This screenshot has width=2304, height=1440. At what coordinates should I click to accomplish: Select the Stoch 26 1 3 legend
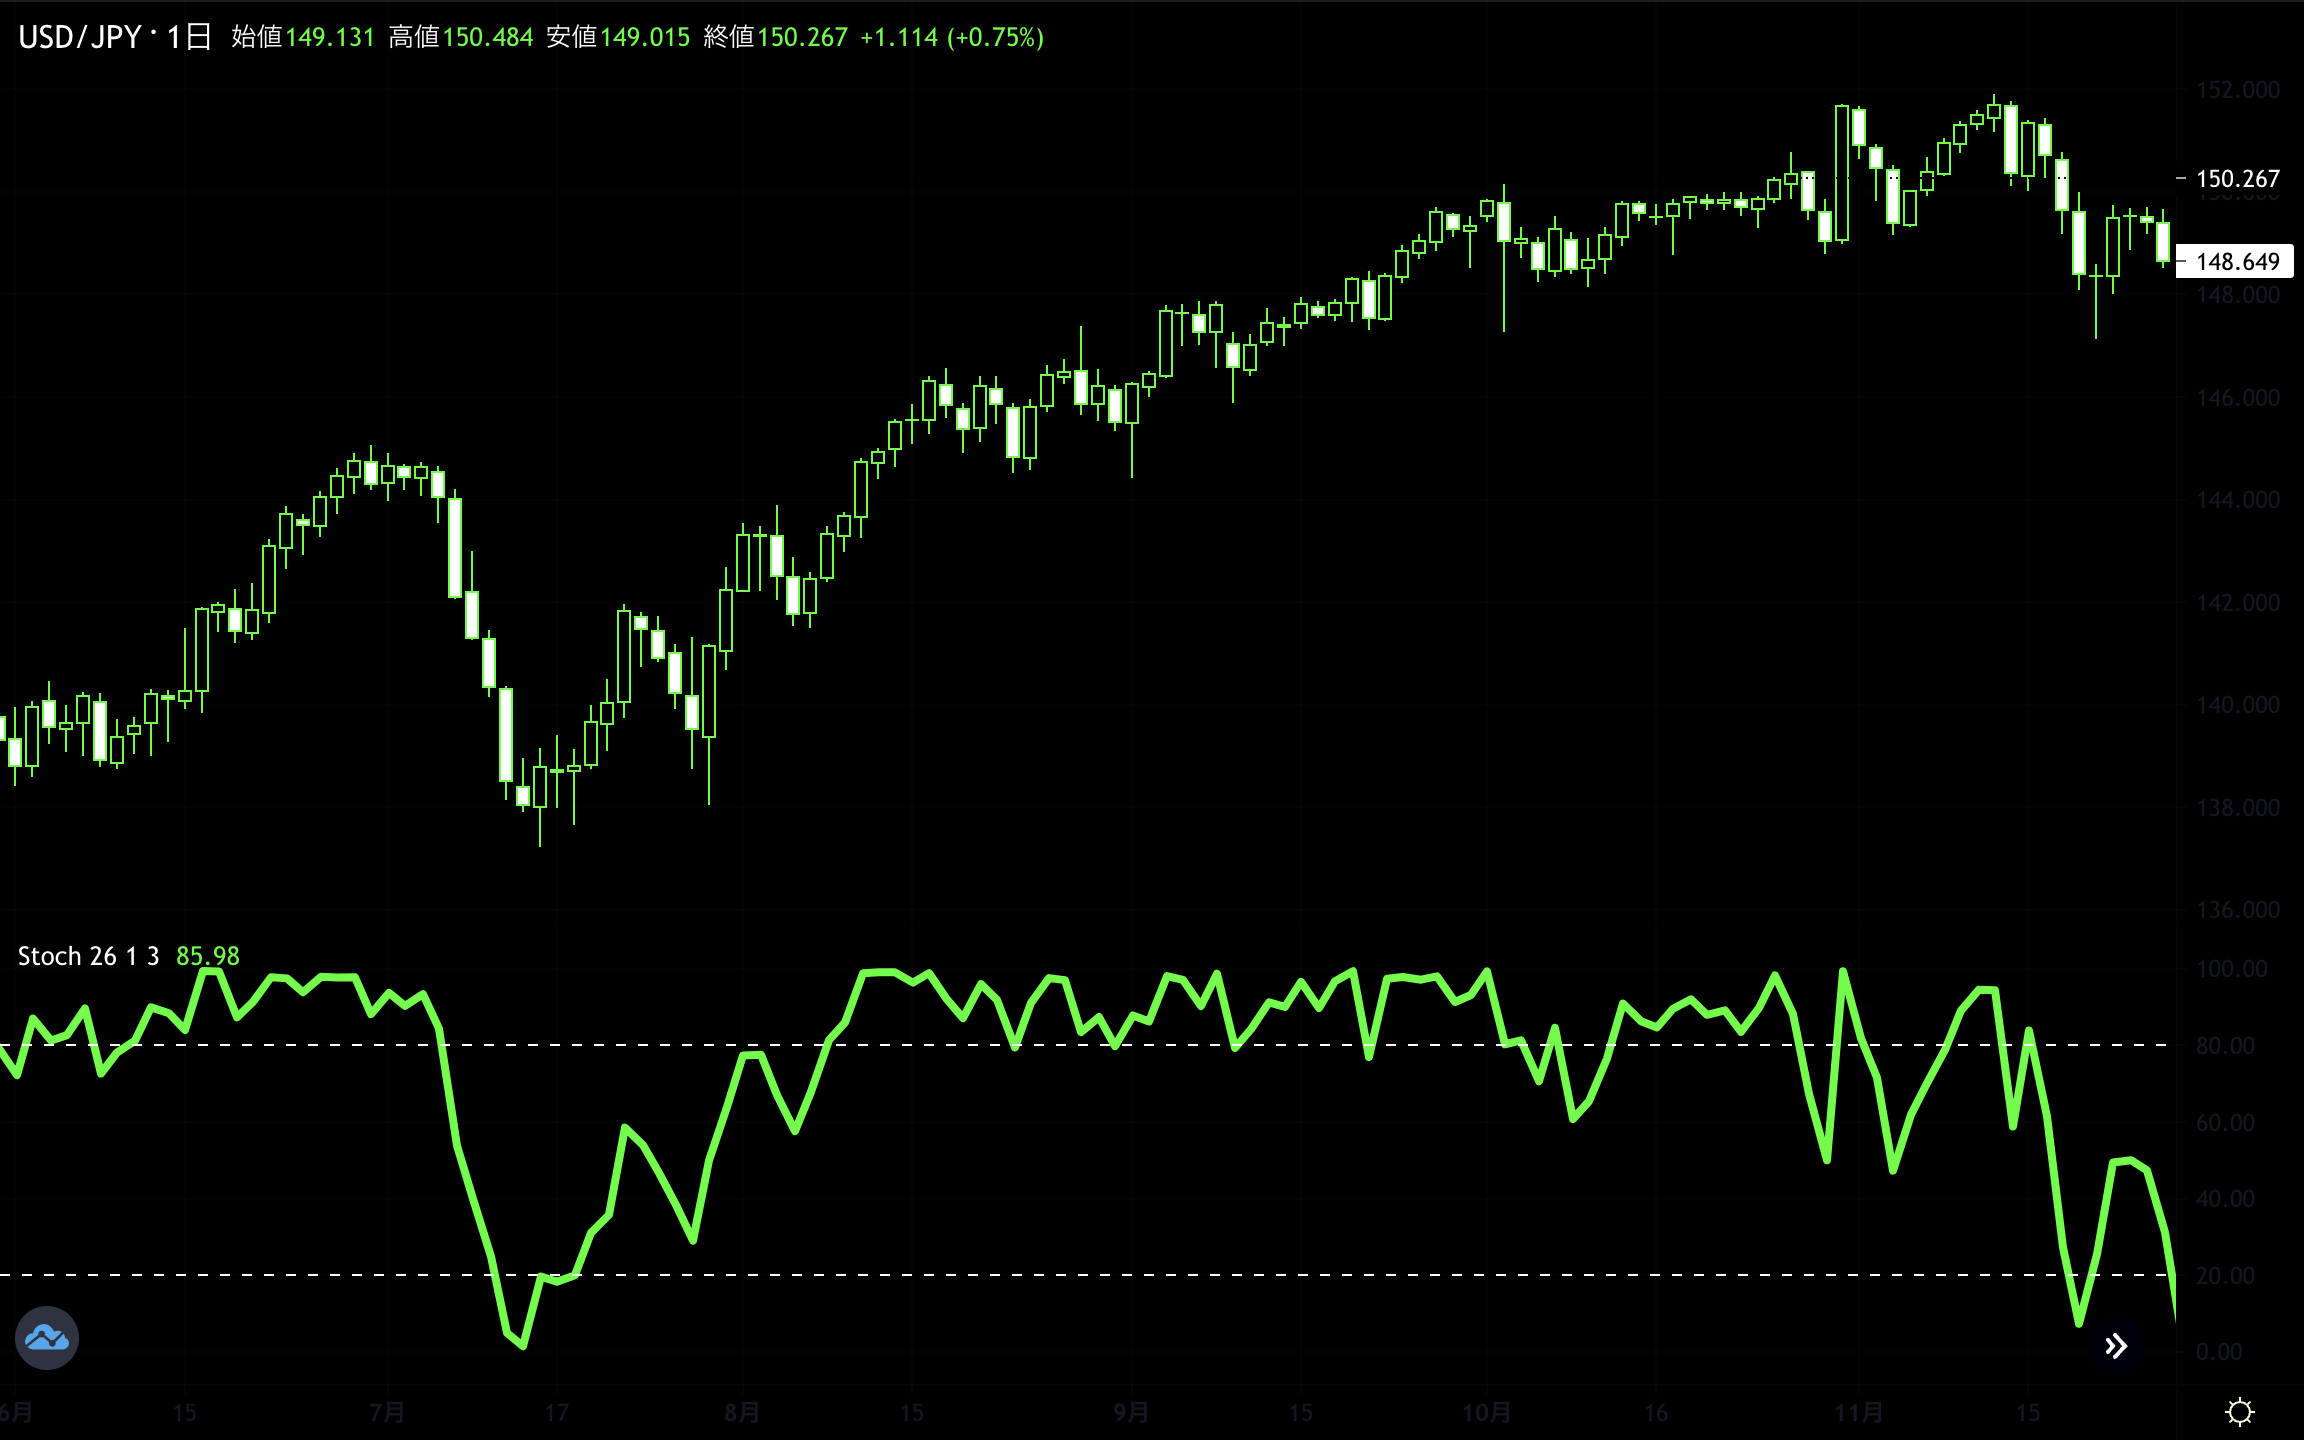(88, 956)
